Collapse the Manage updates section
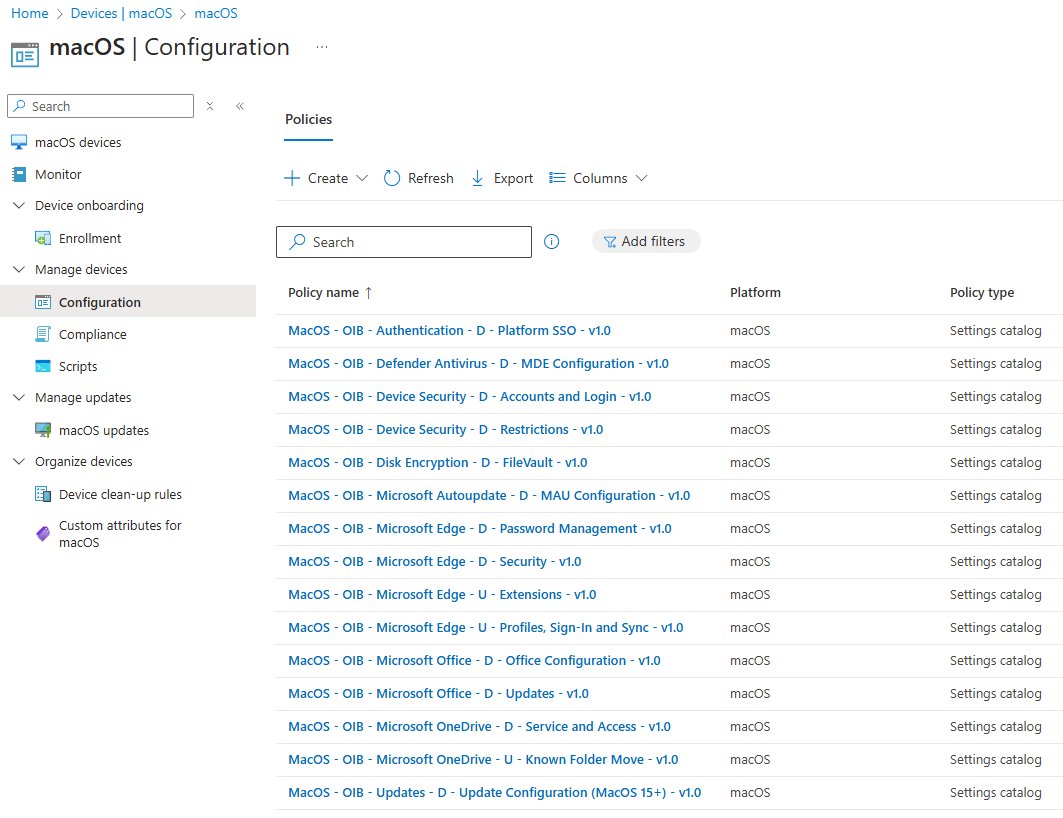 click(19, 398)
